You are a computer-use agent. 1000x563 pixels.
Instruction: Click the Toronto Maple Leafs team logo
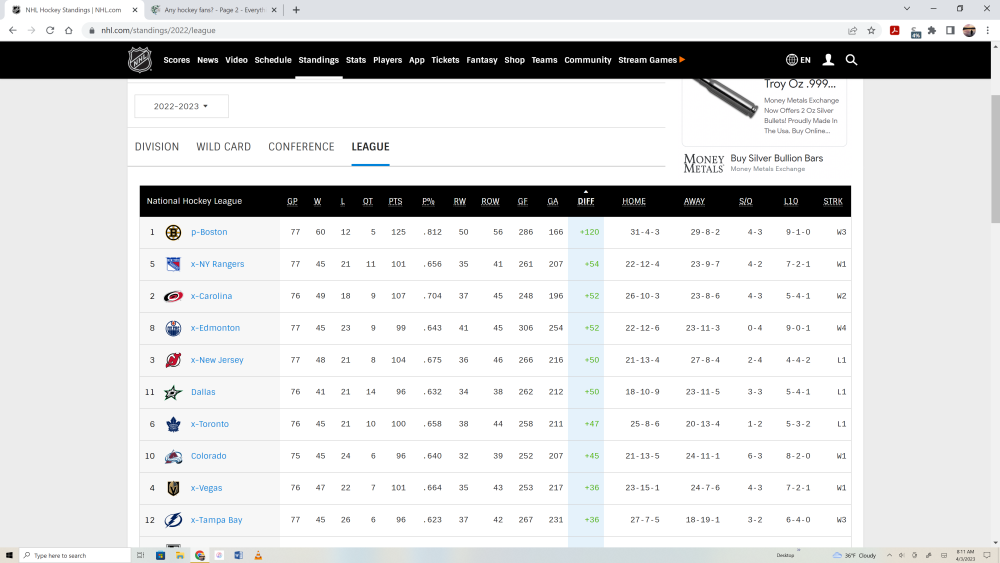(x=173, y=424)
